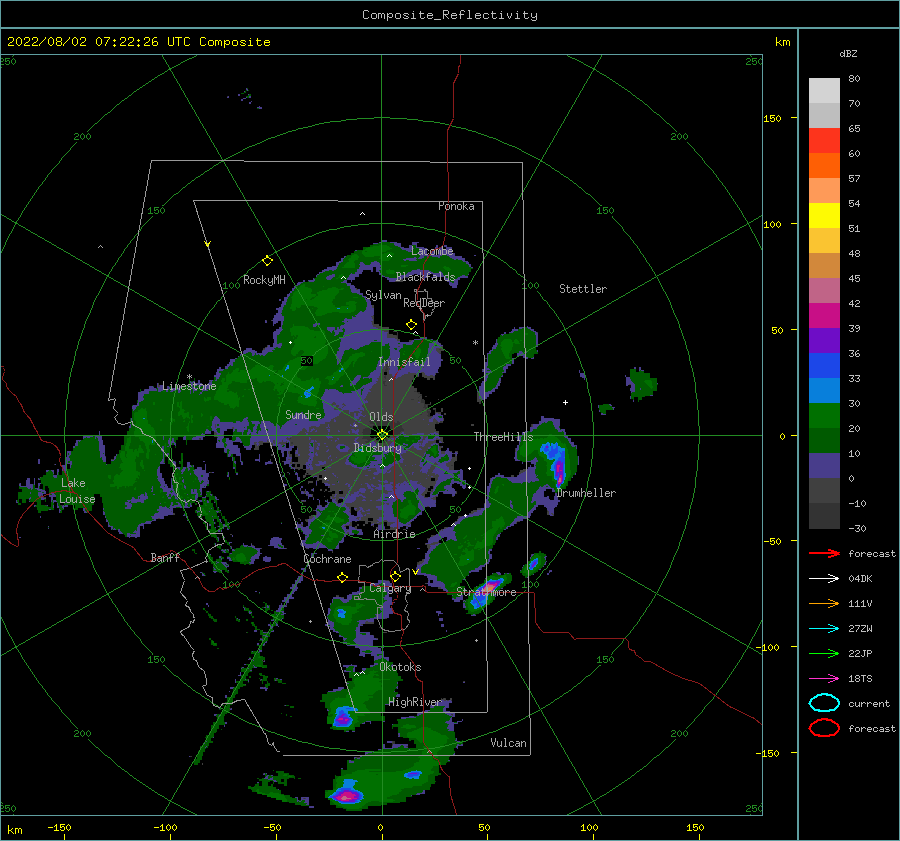Click the magenta storm core near Drumheller

pyautogui.click(x=560, y=471)
